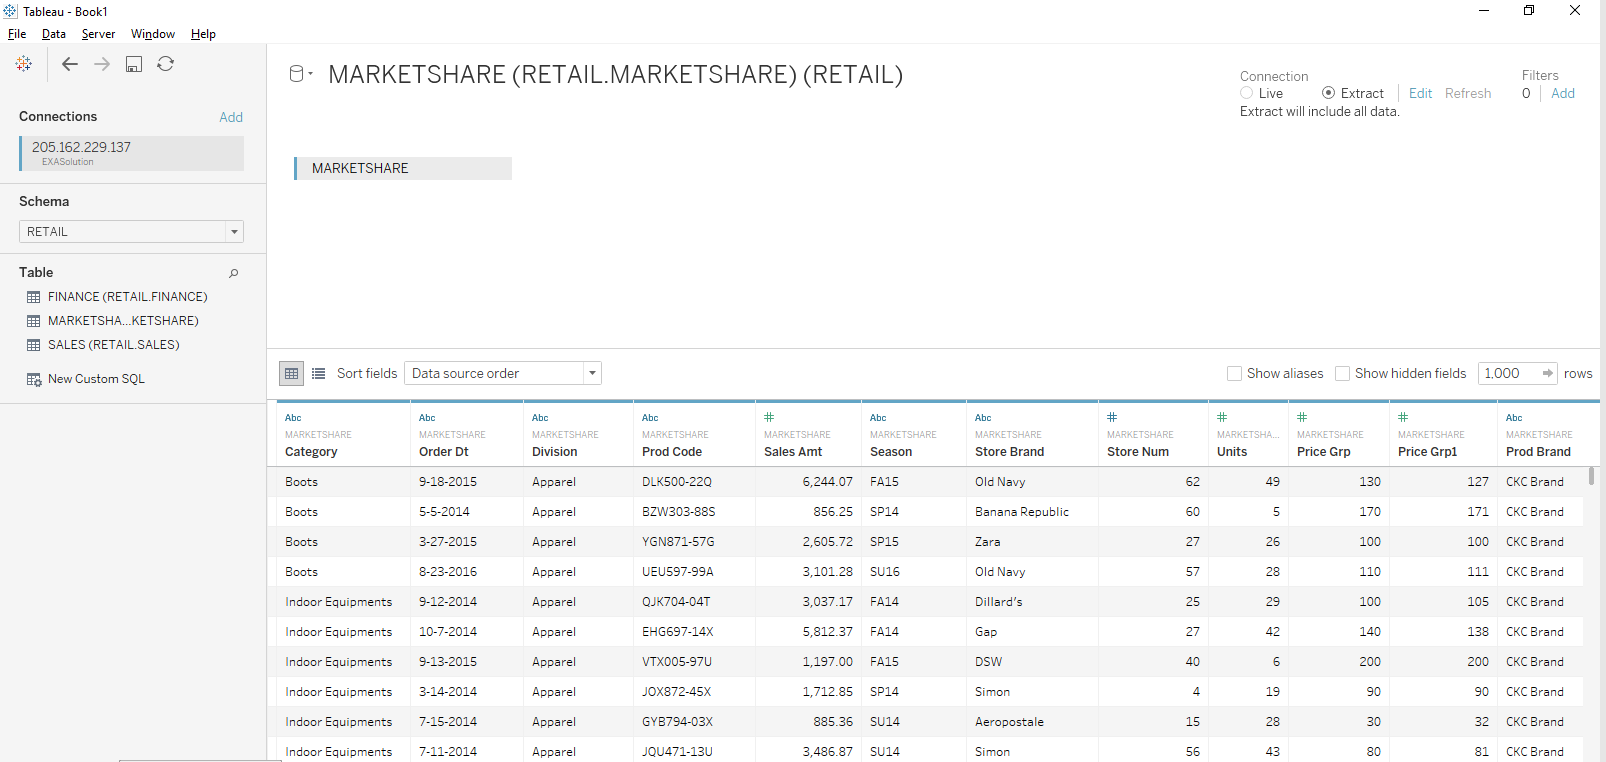Click the Sales Amt column header
1606x762 pixels.
tap(808, 434)
